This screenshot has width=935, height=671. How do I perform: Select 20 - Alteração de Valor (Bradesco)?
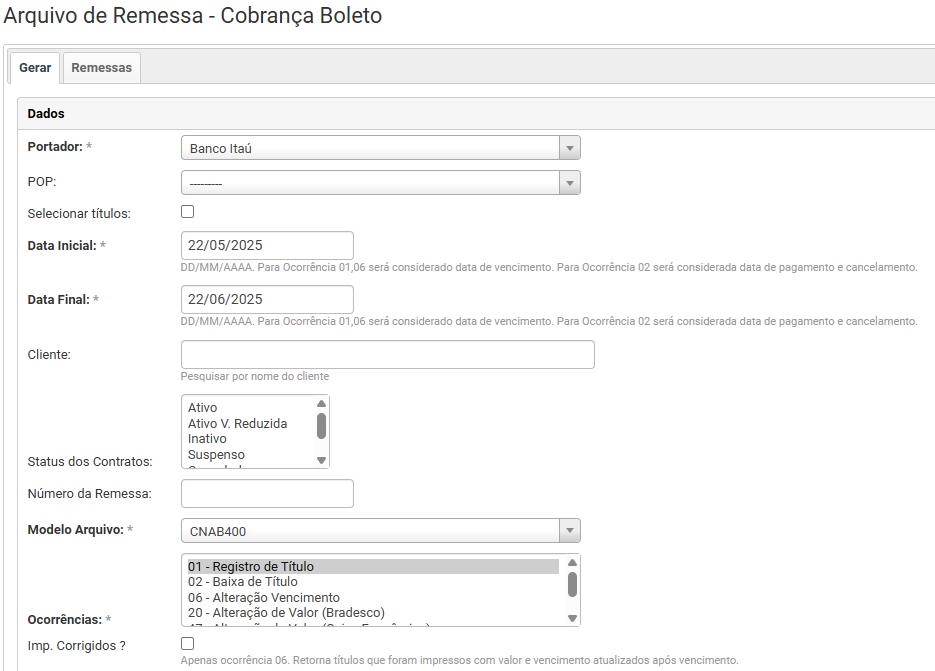pos(286,613)
